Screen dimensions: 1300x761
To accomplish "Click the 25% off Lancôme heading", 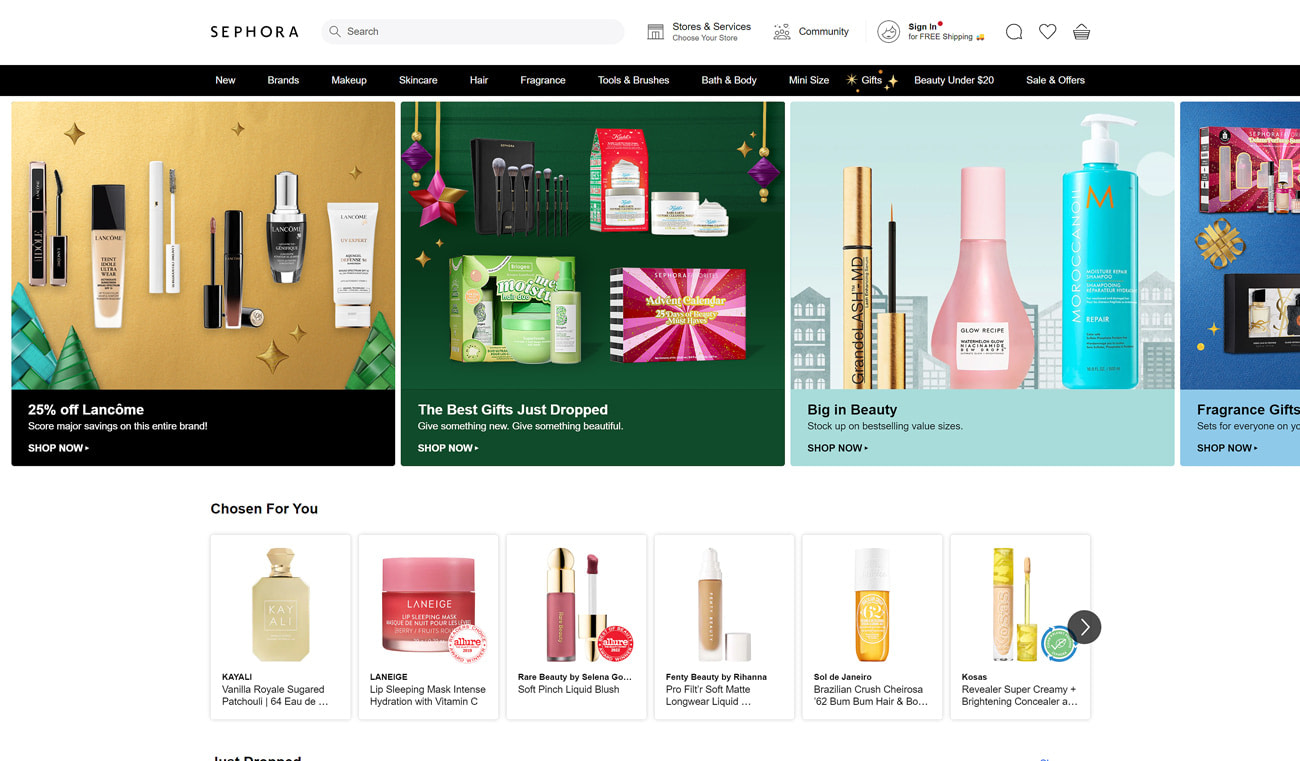I will pyautogui.click(x=86, y=410).
